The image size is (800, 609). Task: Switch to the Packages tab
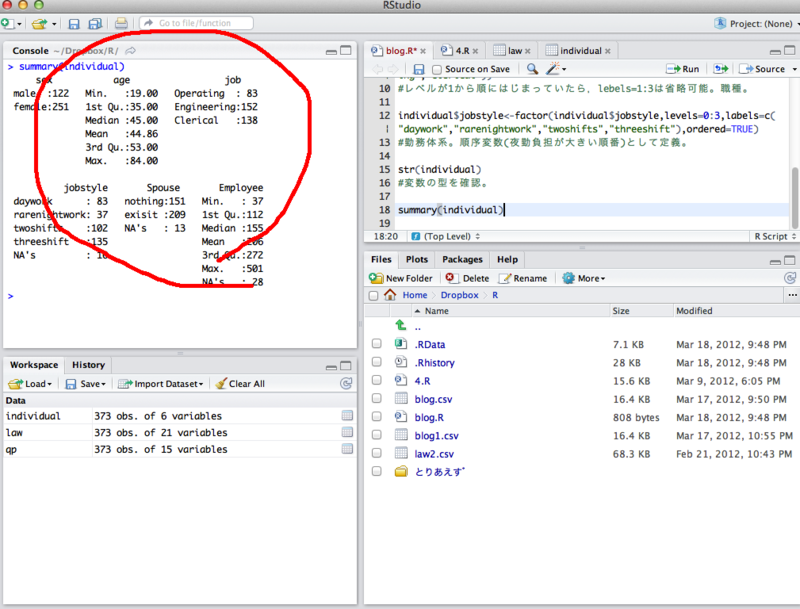coord(462,259)
